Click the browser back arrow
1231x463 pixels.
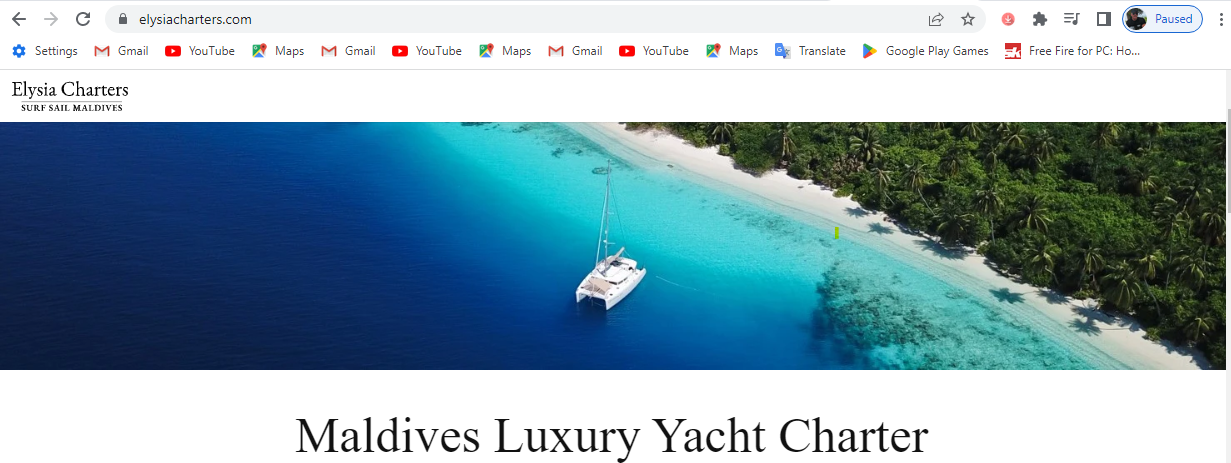point(19,19)
